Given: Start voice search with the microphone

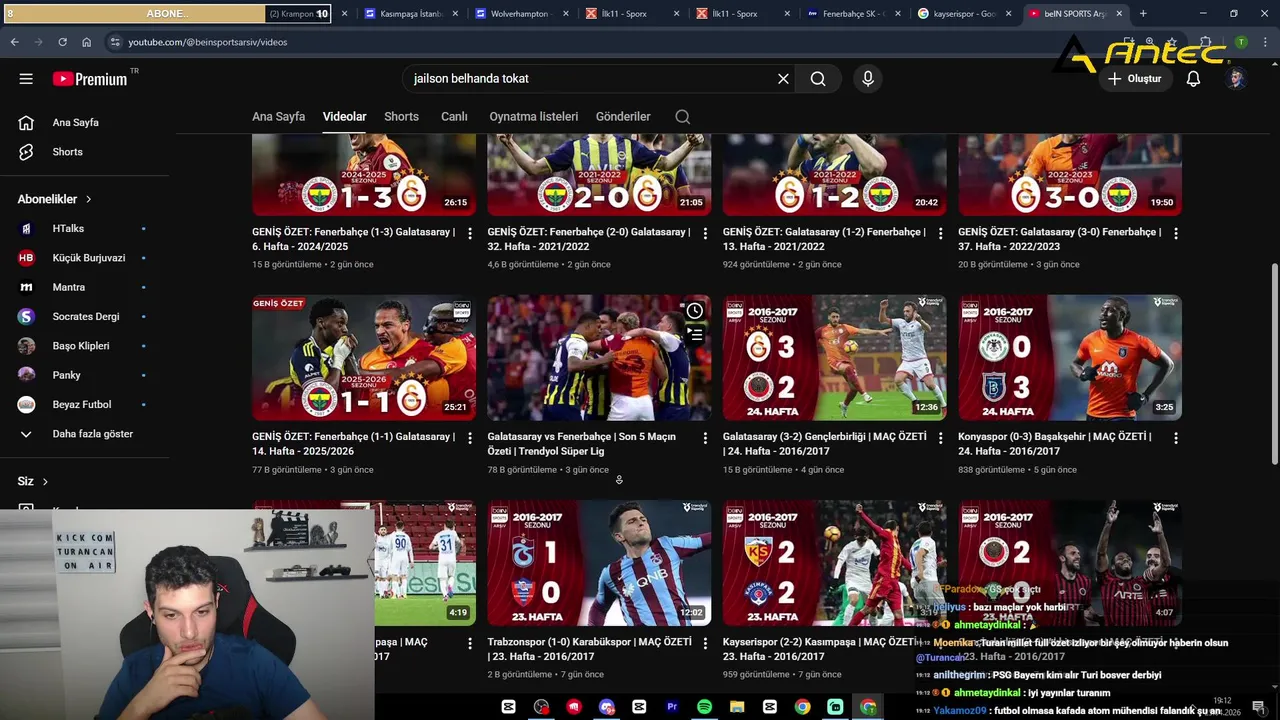Looking at the screenshot, I should [x=867, y=79].
